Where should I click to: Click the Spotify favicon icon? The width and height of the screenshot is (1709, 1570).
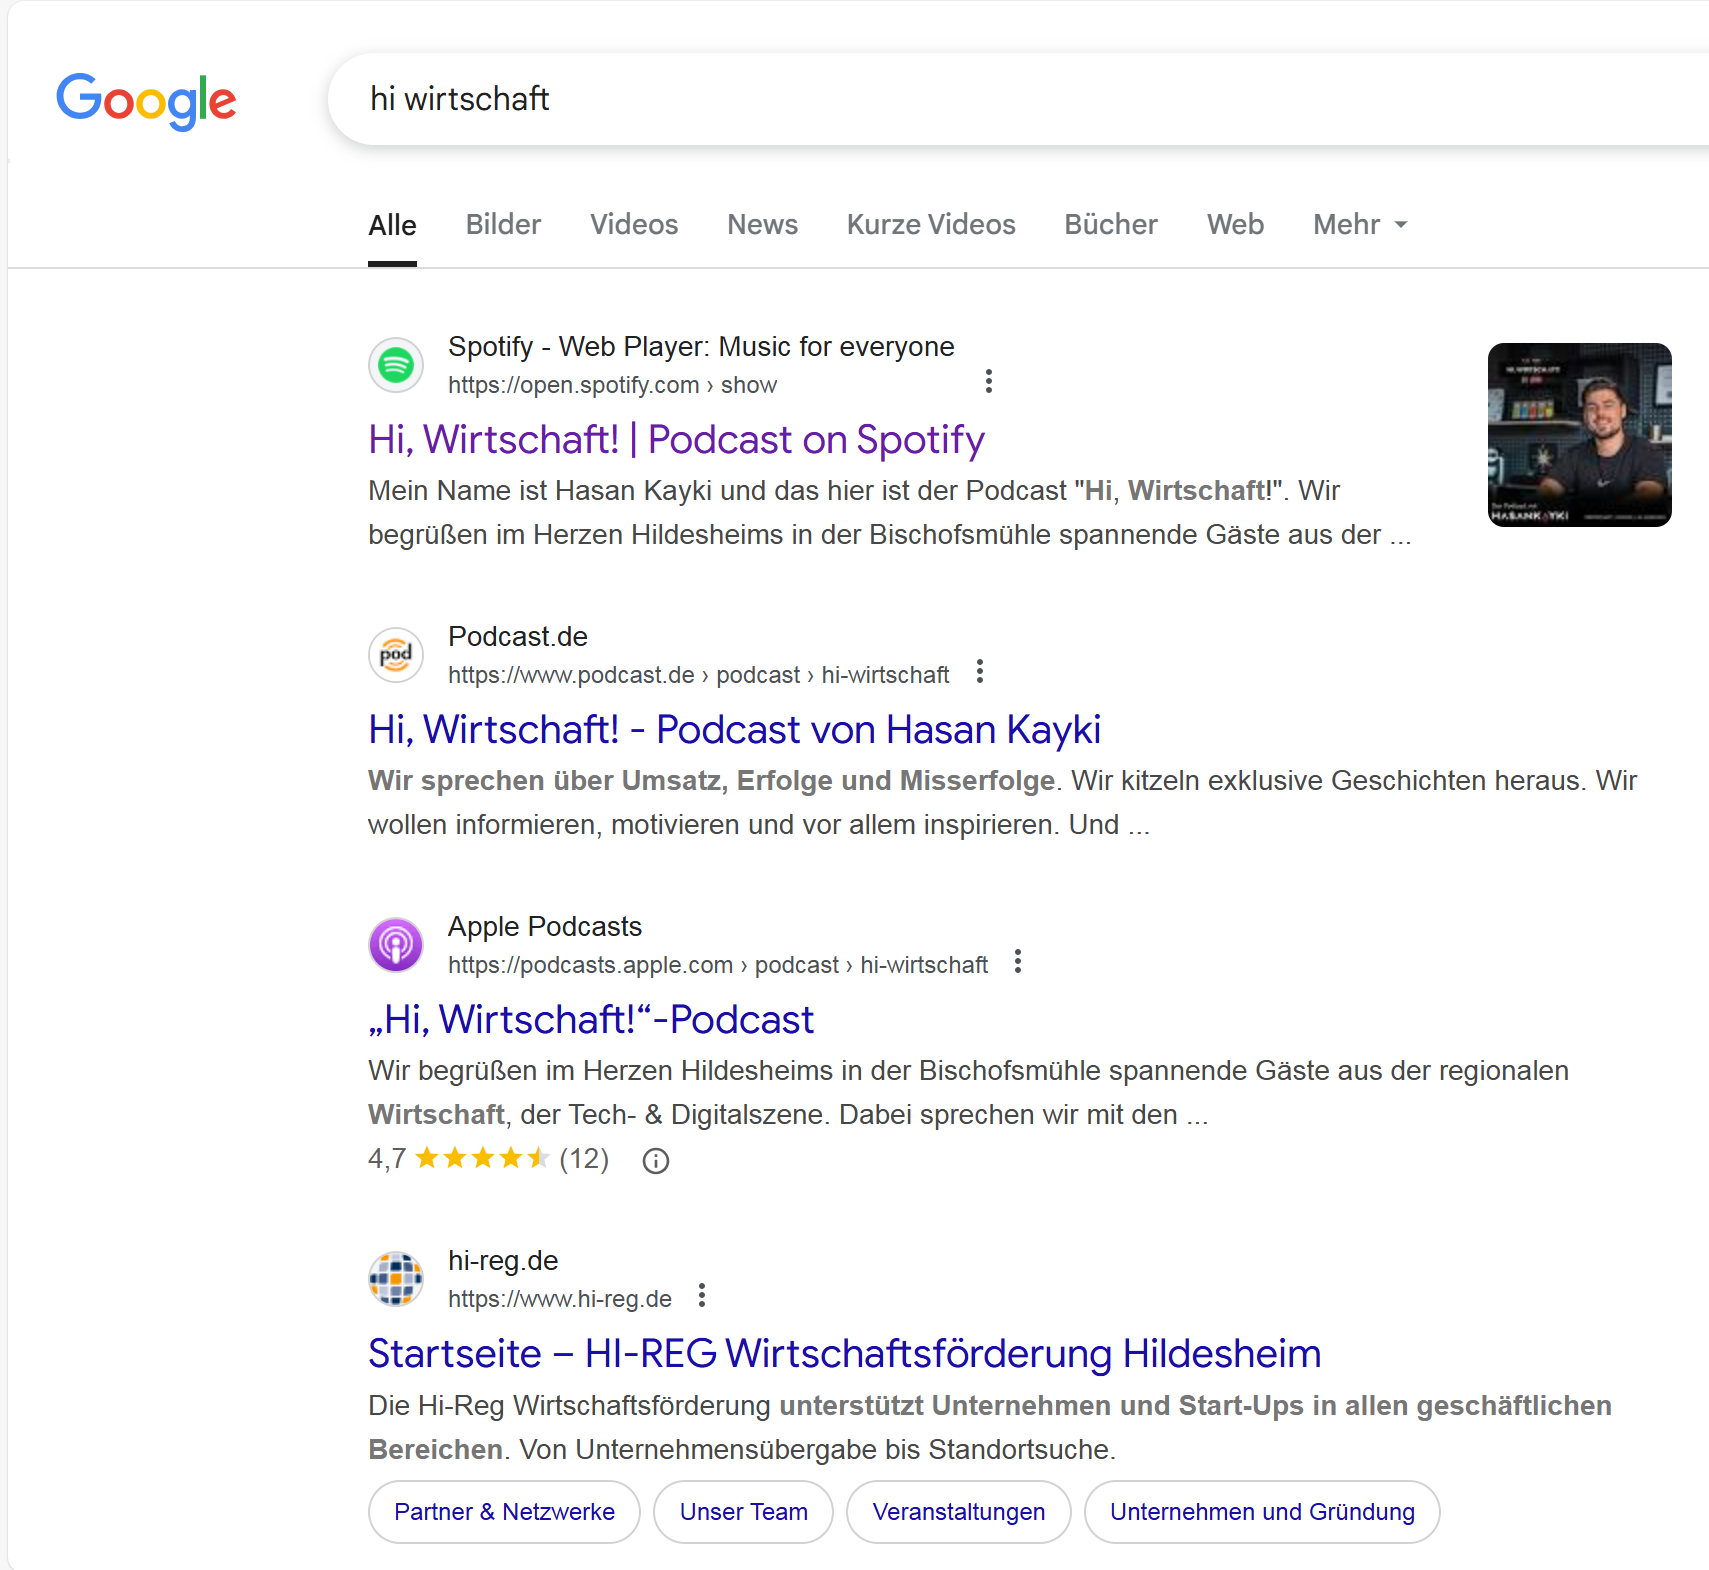click(396, 365)
